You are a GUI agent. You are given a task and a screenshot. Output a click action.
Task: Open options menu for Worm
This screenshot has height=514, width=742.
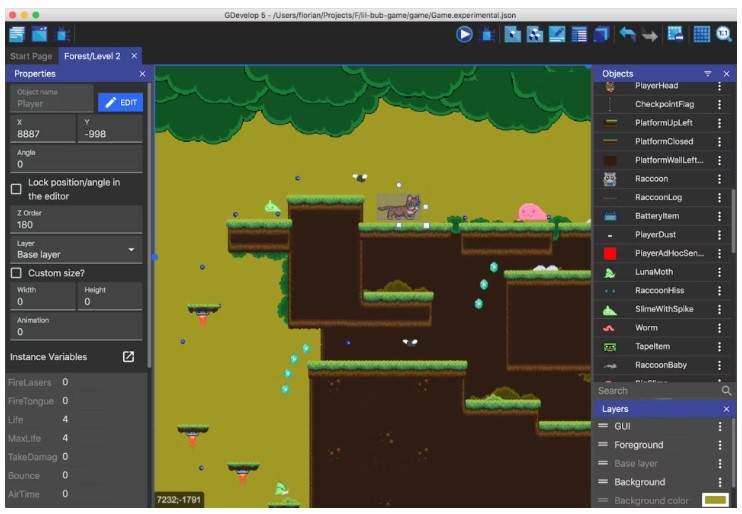coord(719,328)
